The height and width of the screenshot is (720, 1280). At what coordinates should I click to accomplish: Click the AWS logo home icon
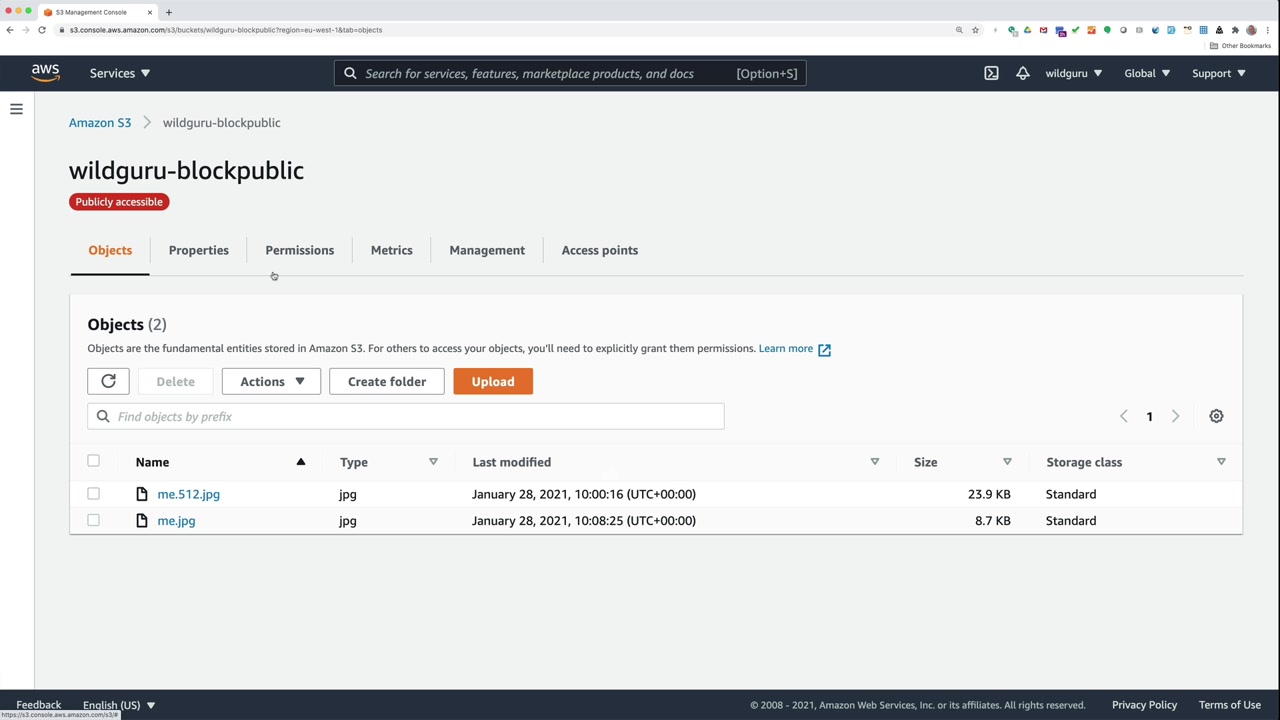45,73
